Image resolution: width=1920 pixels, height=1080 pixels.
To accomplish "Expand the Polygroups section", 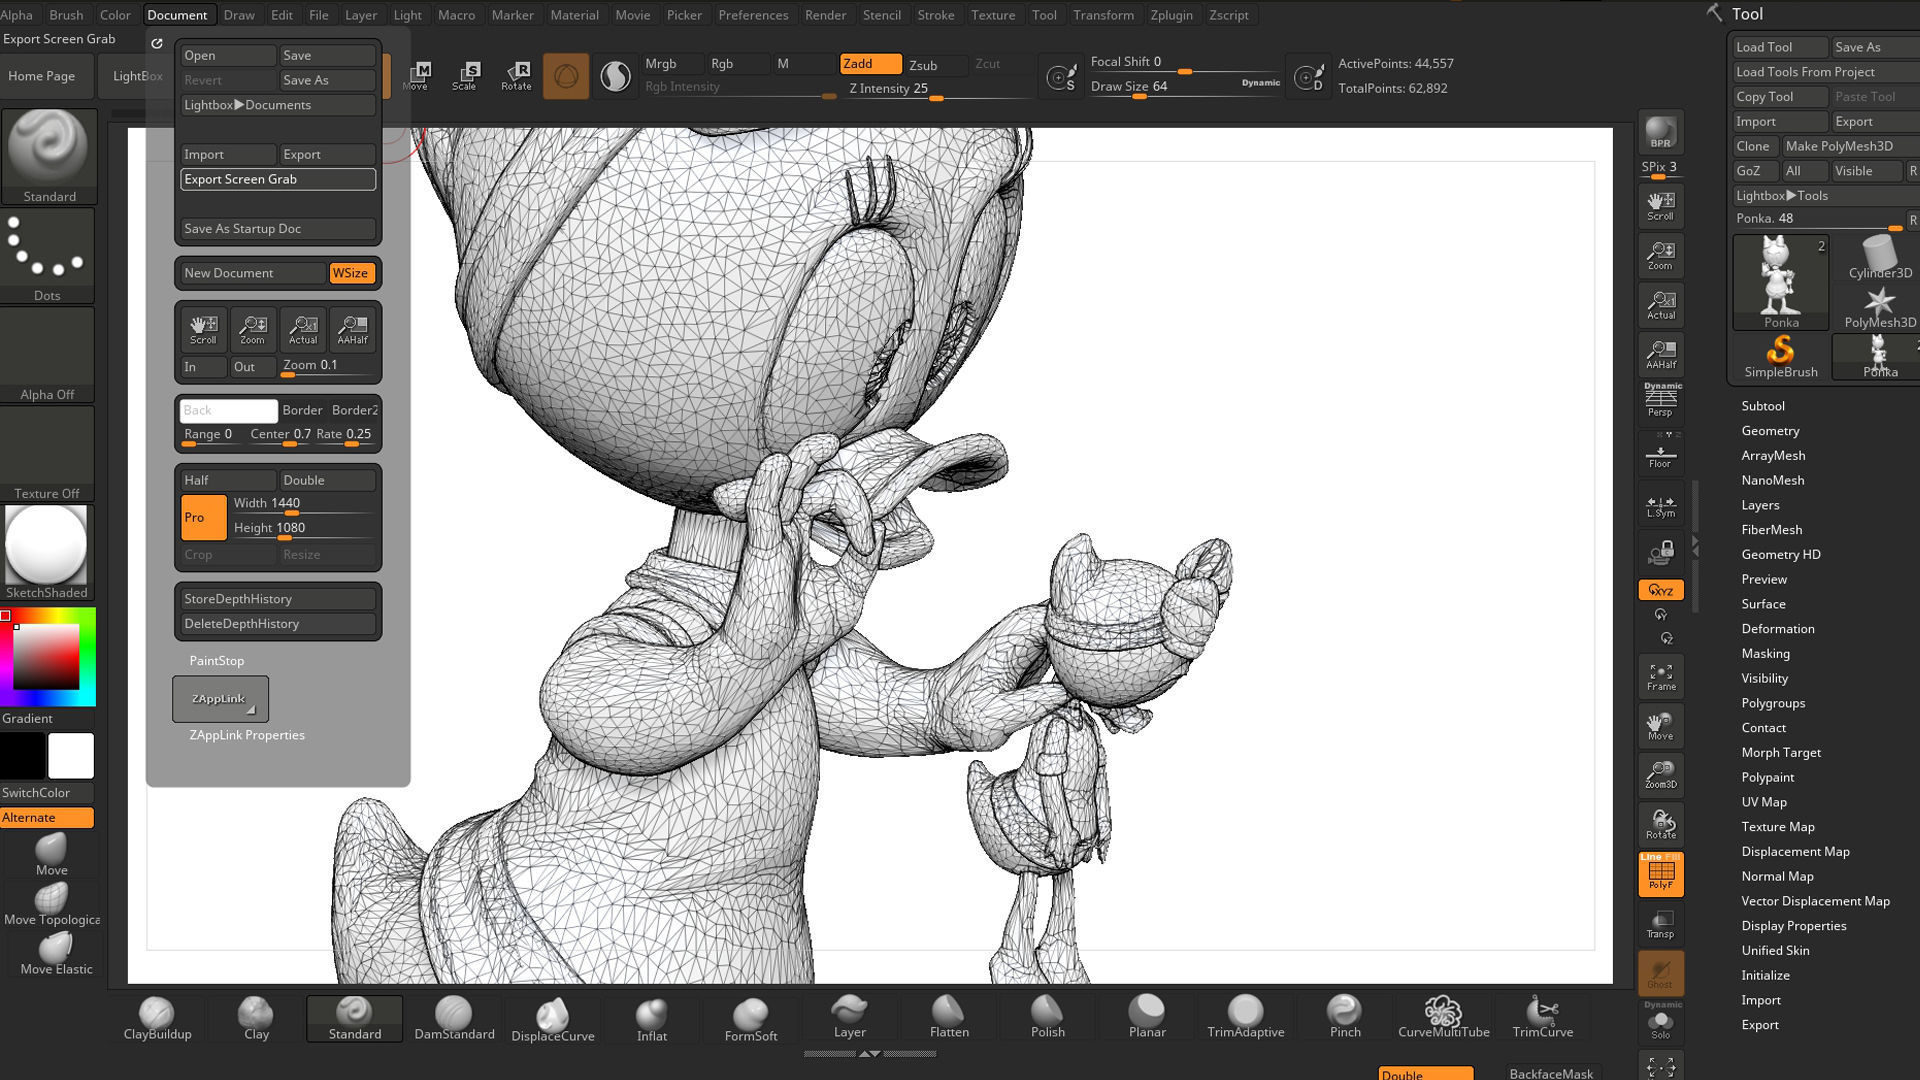I will pyautogui.click(x=1773, y=703).
